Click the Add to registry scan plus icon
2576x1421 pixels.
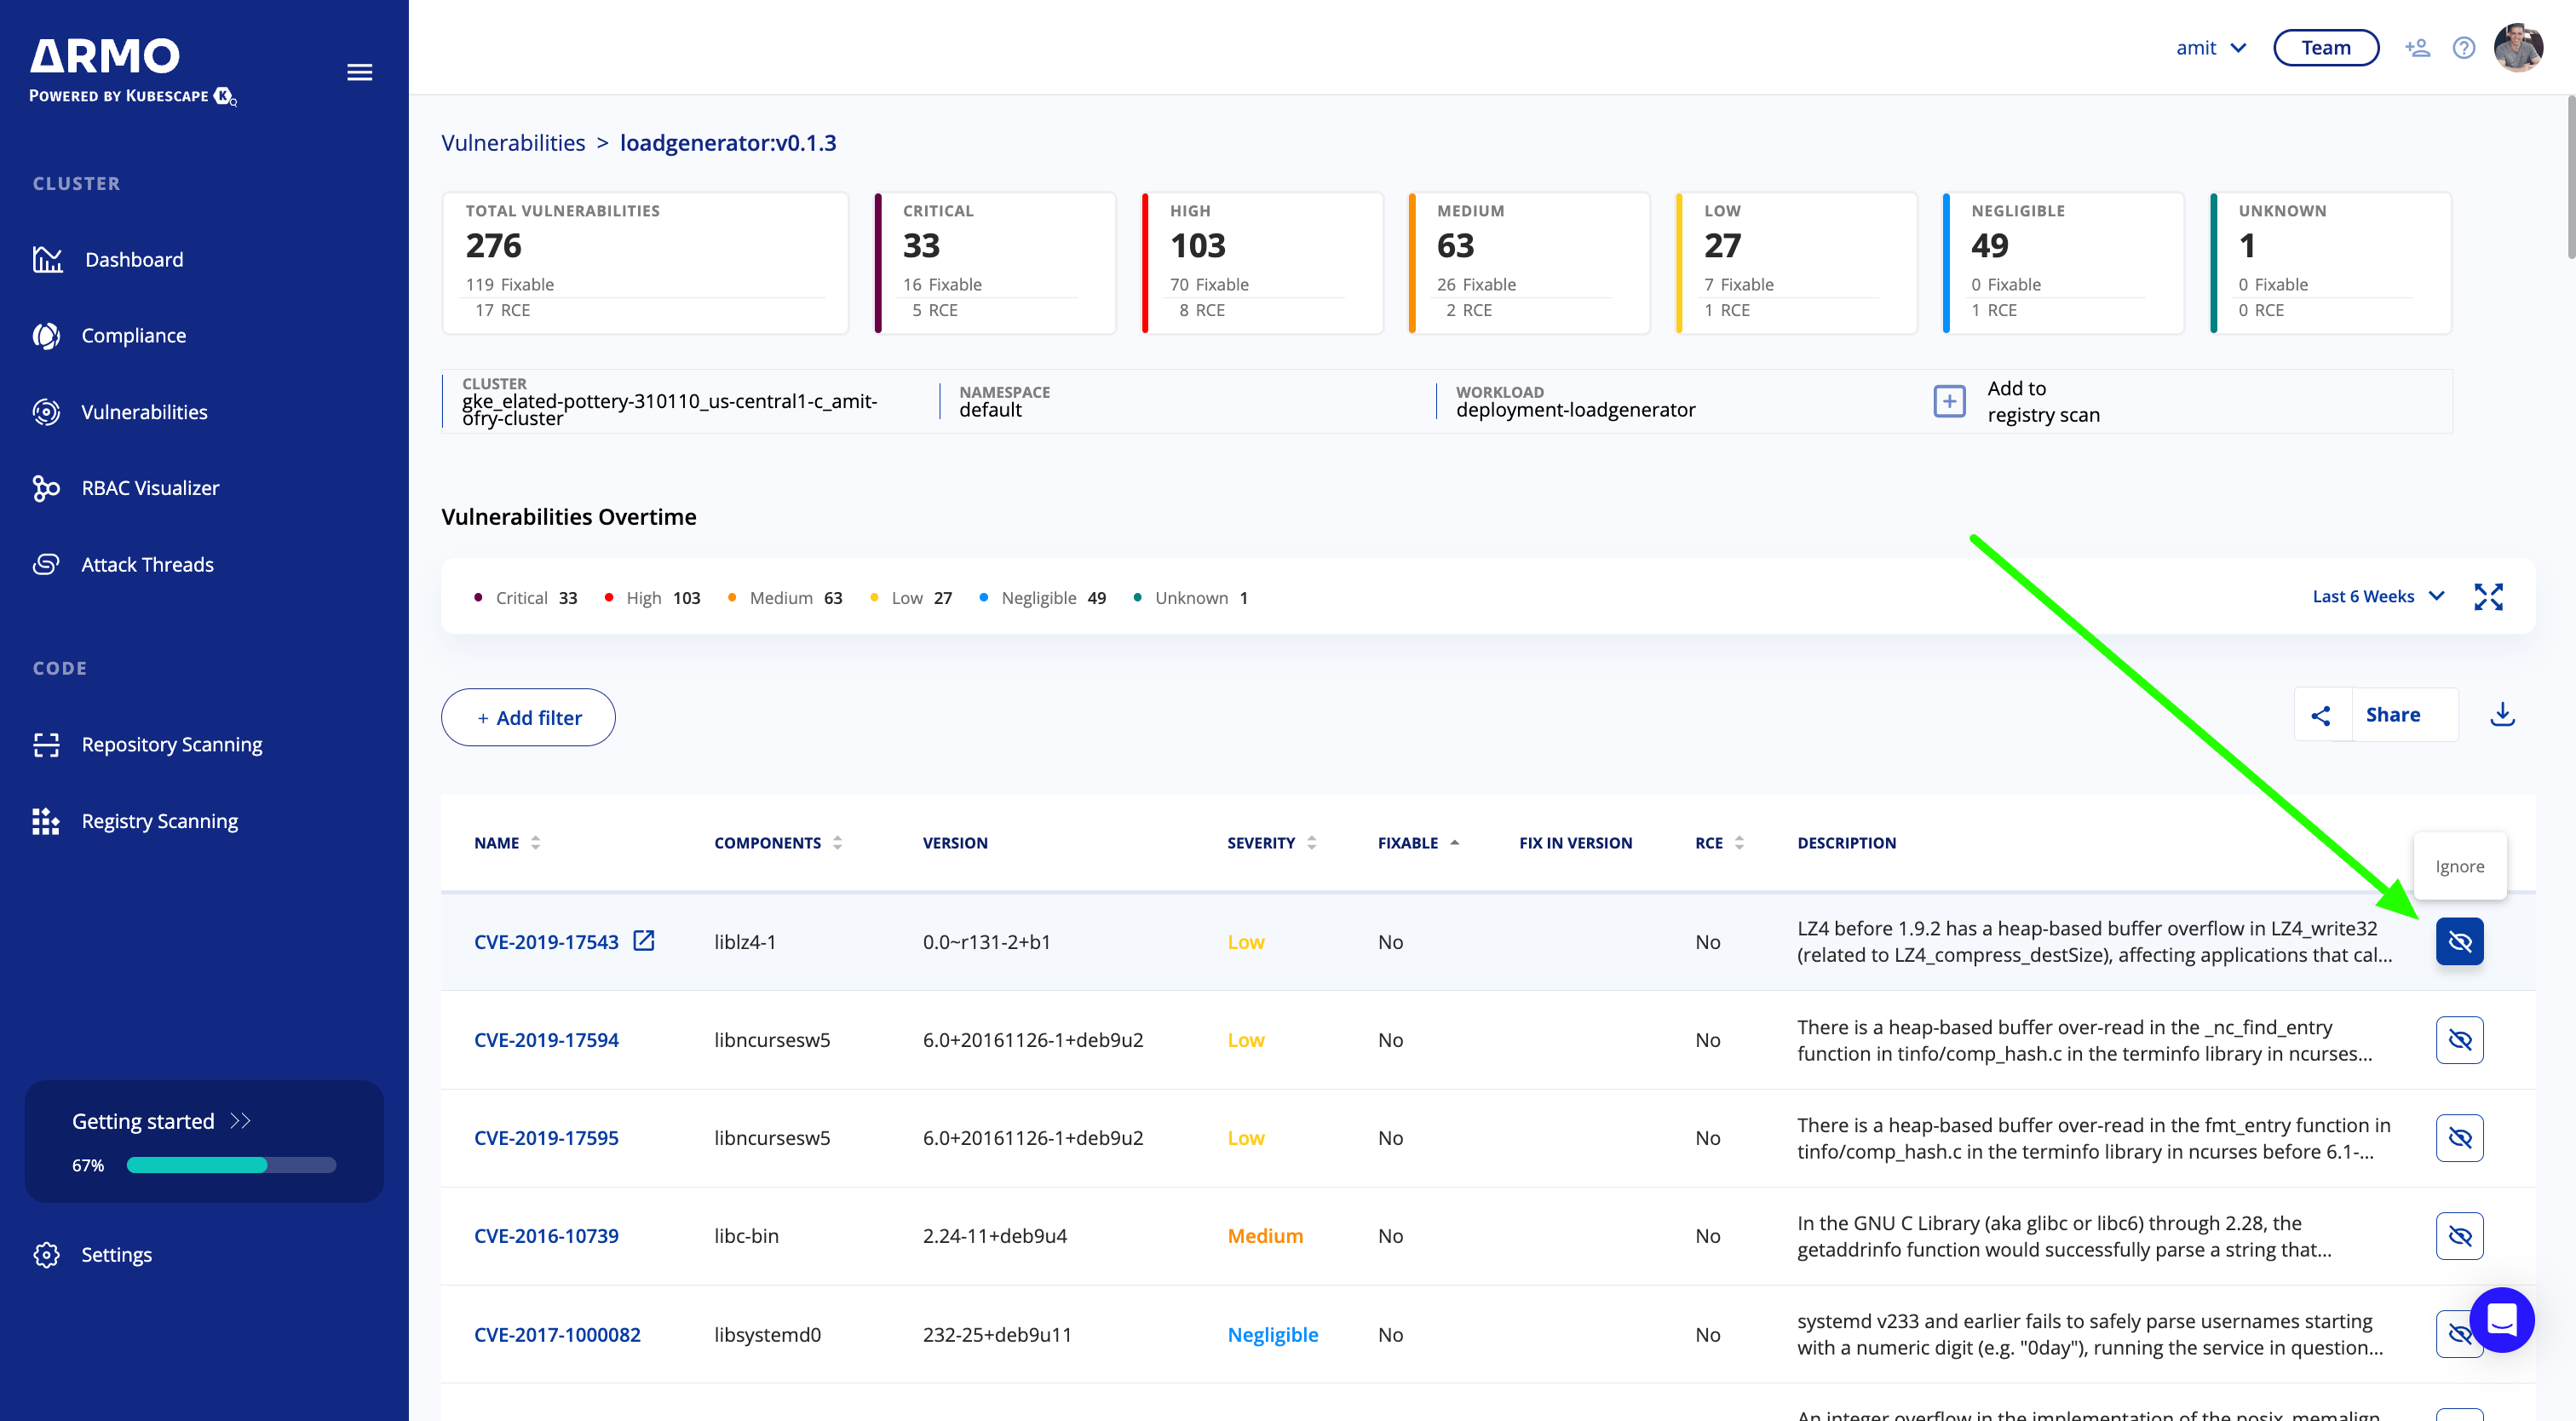pyautogui.click(x=1949, y=401)
